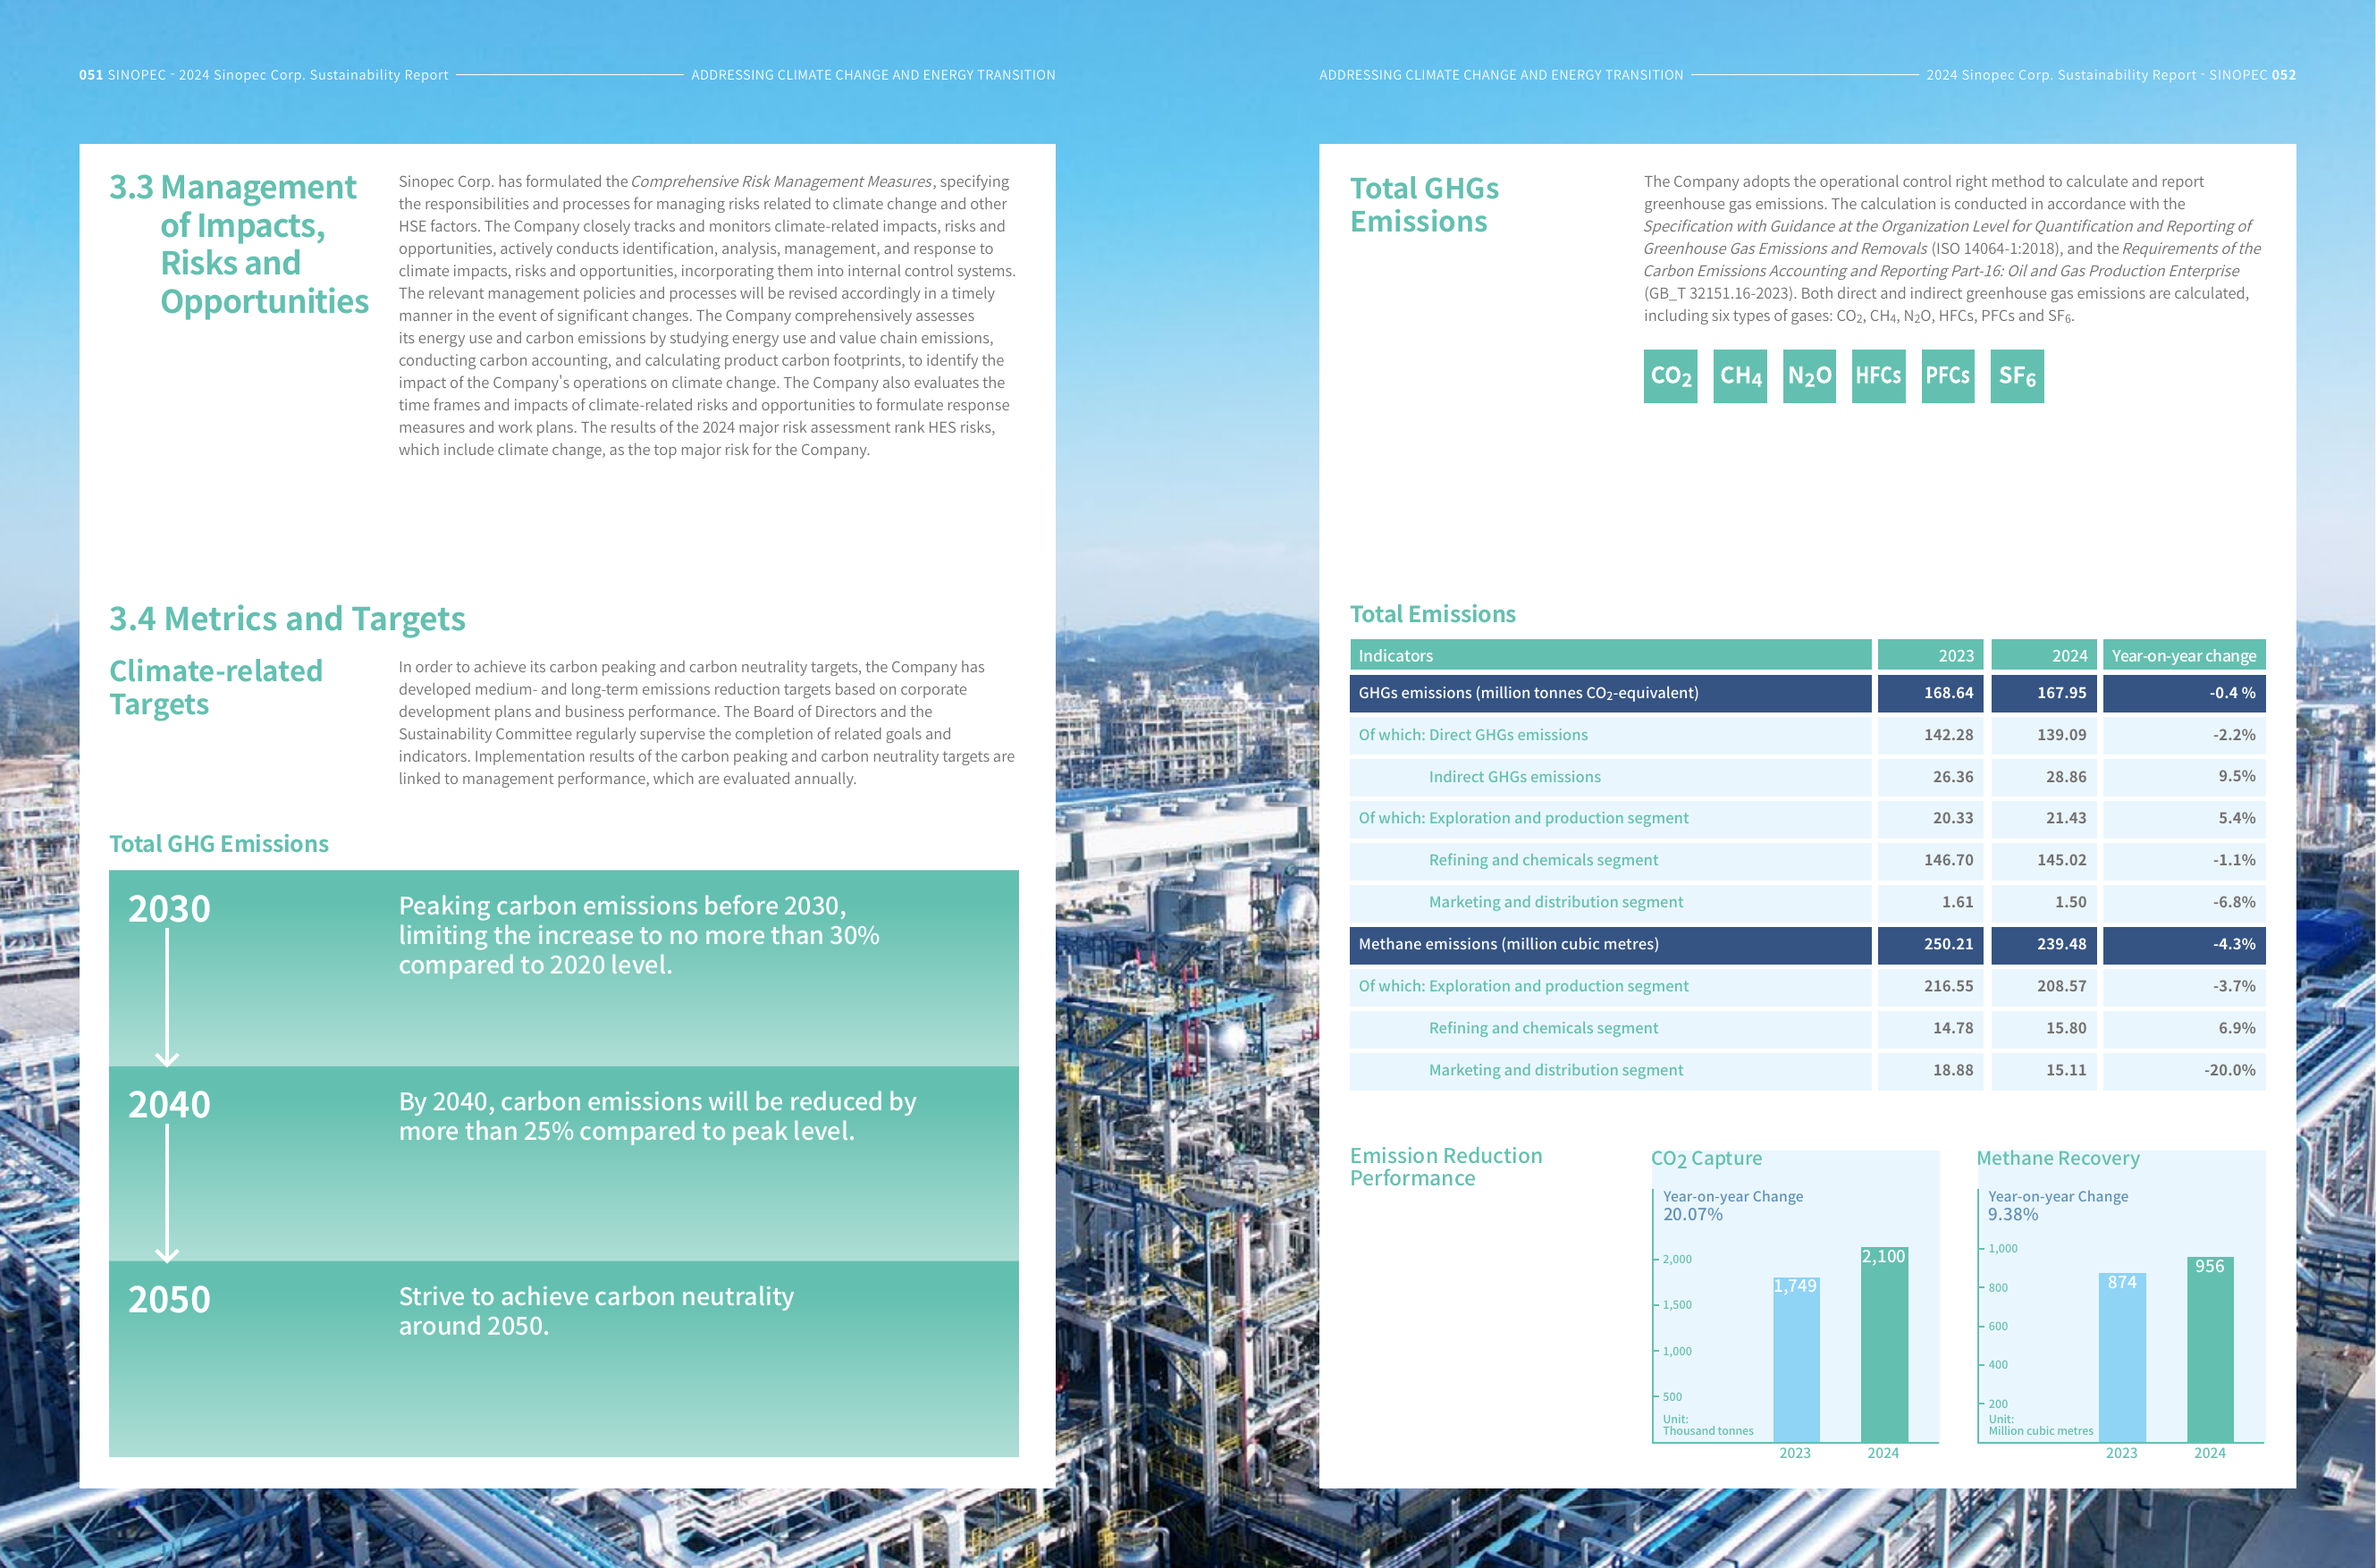Click the 2050 target year
Viewport: 2376px width, 1568px height.
pos(169,1300)
